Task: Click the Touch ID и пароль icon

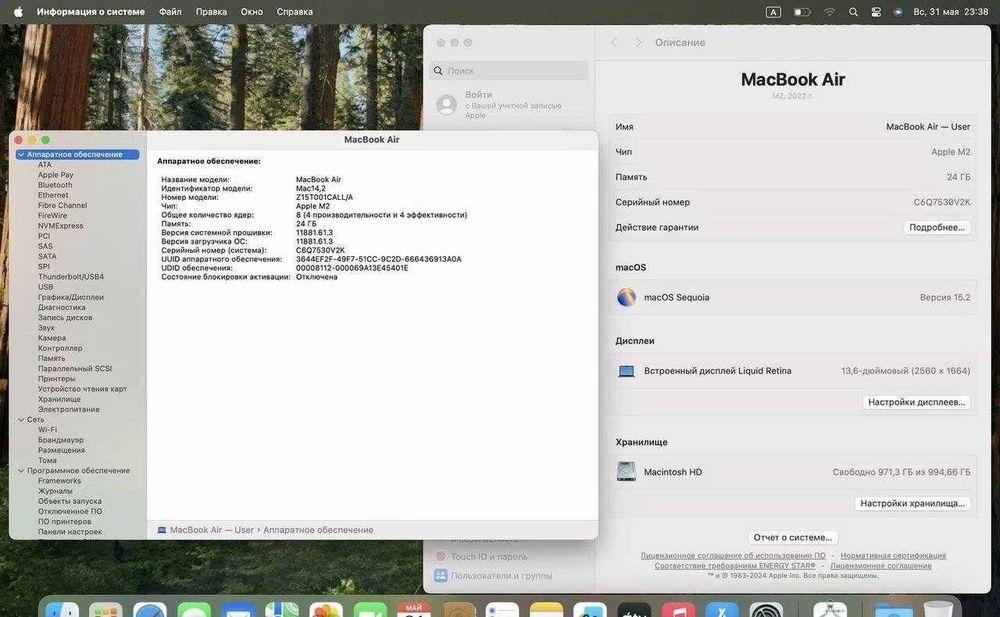Action: point(441,556)
